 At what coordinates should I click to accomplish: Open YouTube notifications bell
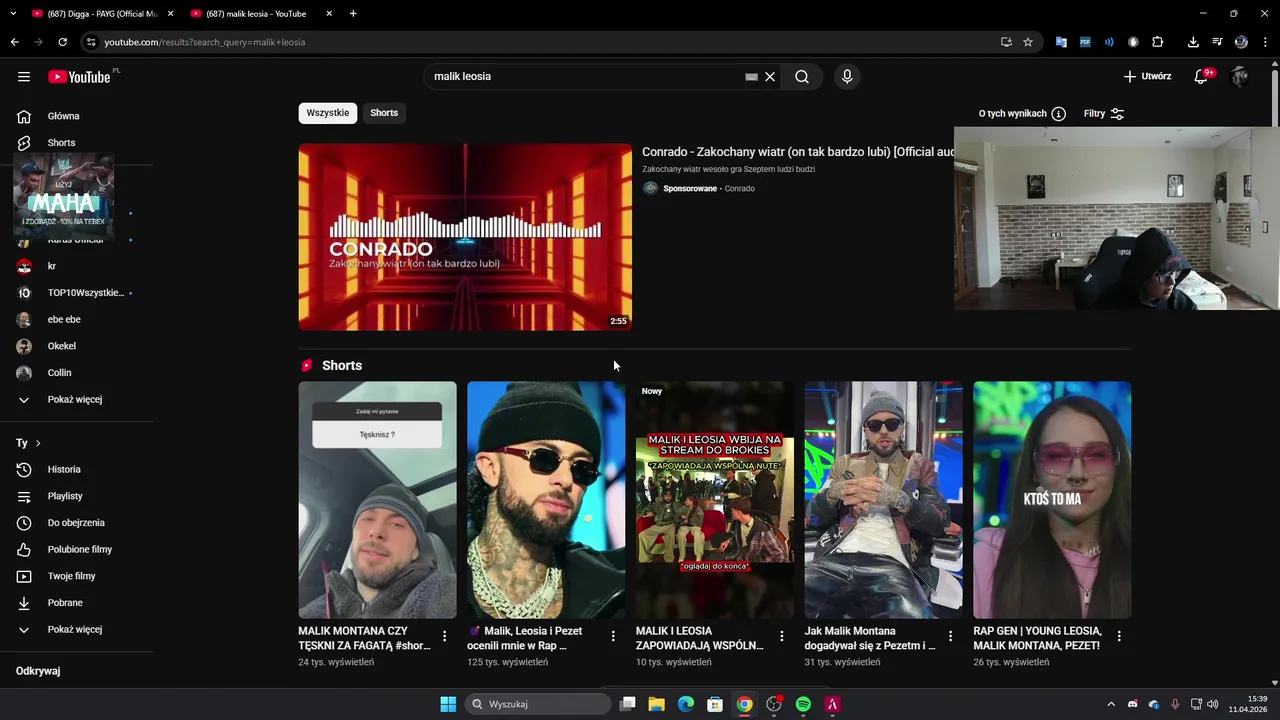(1202, 76)
